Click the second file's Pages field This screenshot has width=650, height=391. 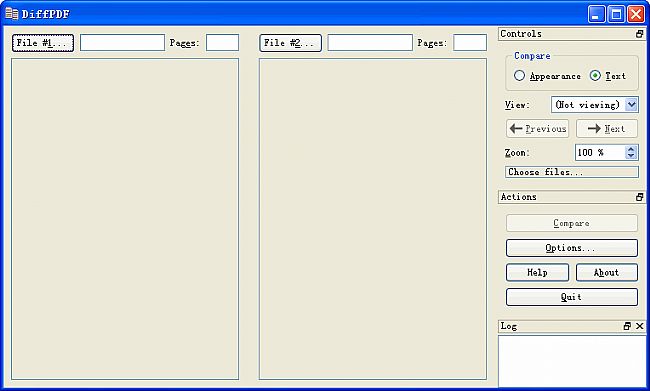[470, 43]
